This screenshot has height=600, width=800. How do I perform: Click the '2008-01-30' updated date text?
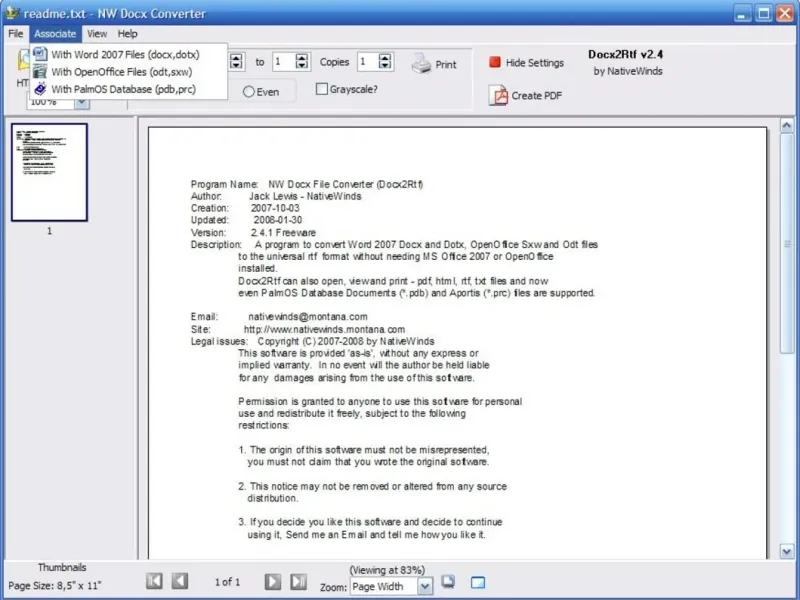278,220
